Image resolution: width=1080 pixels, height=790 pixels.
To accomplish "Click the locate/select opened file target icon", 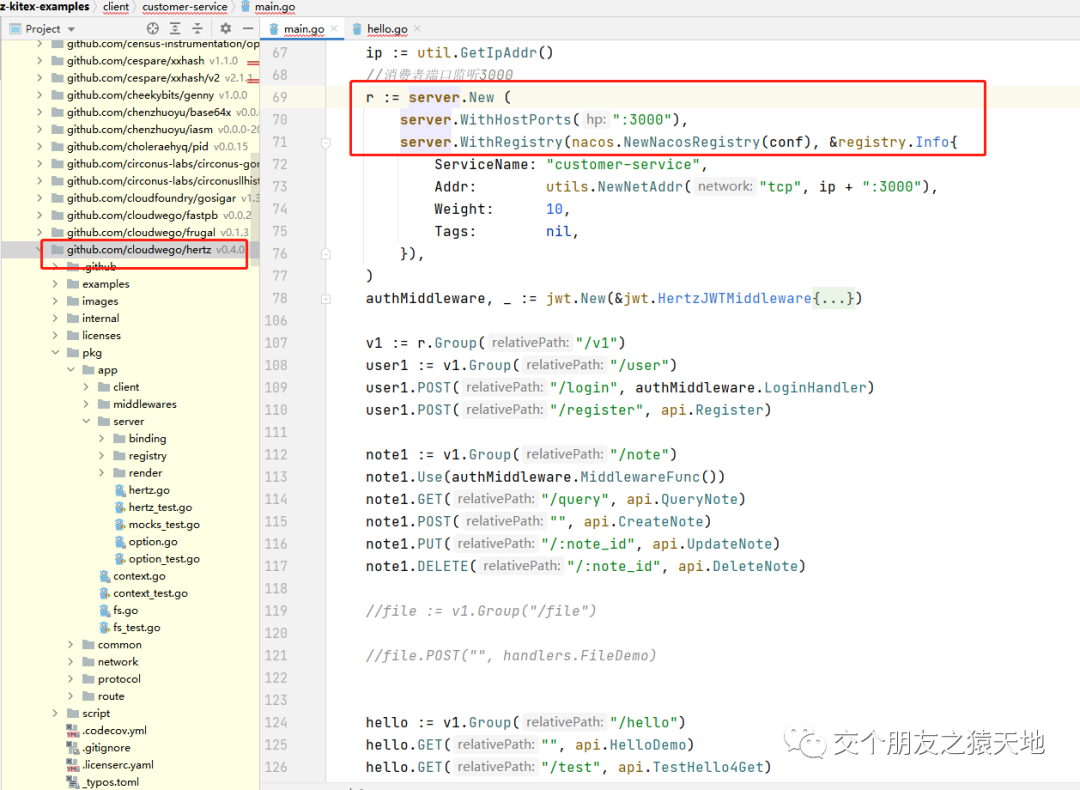I will click(x=153, y=28).
